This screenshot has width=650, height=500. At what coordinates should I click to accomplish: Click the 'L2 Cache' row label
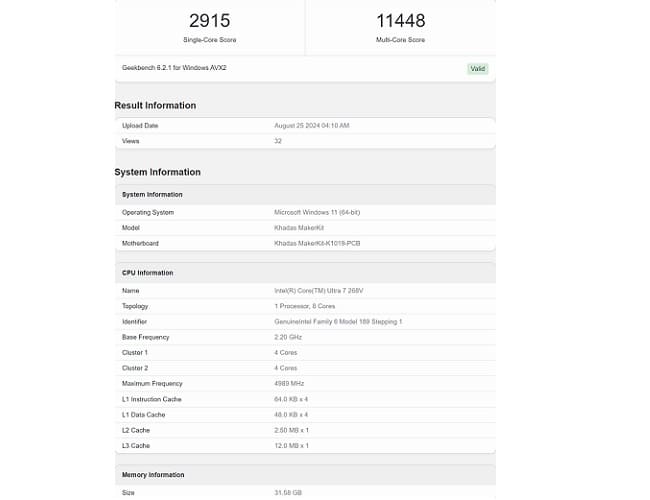click(x=136, y=430)
